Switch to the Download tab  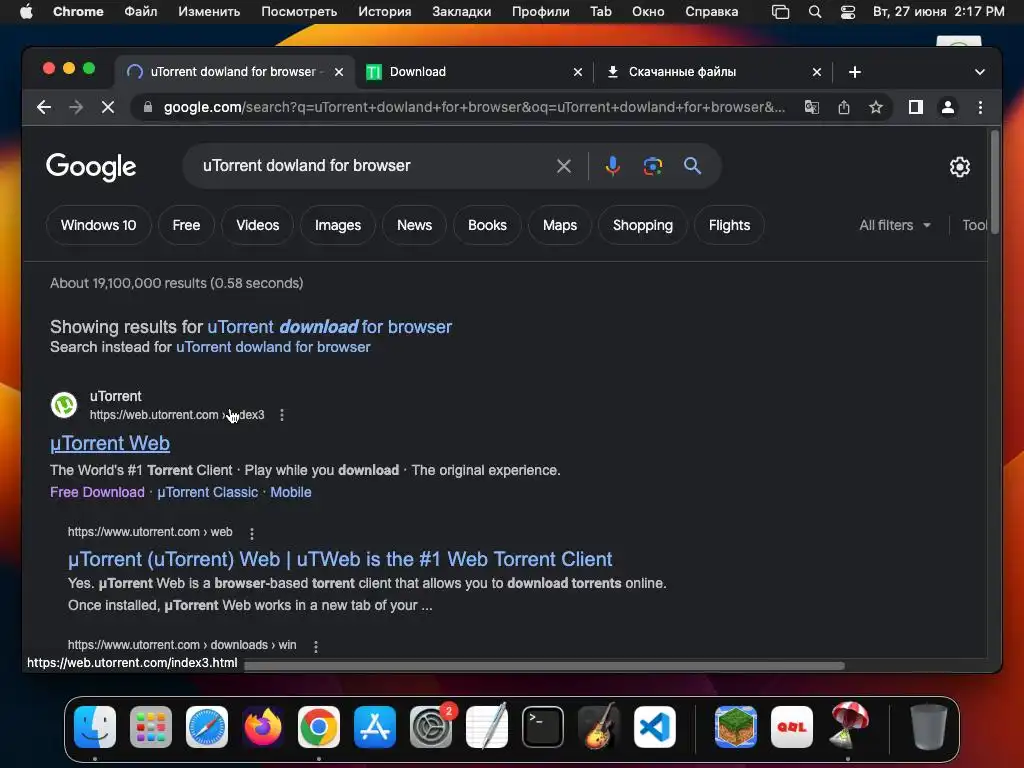point(474,72)
